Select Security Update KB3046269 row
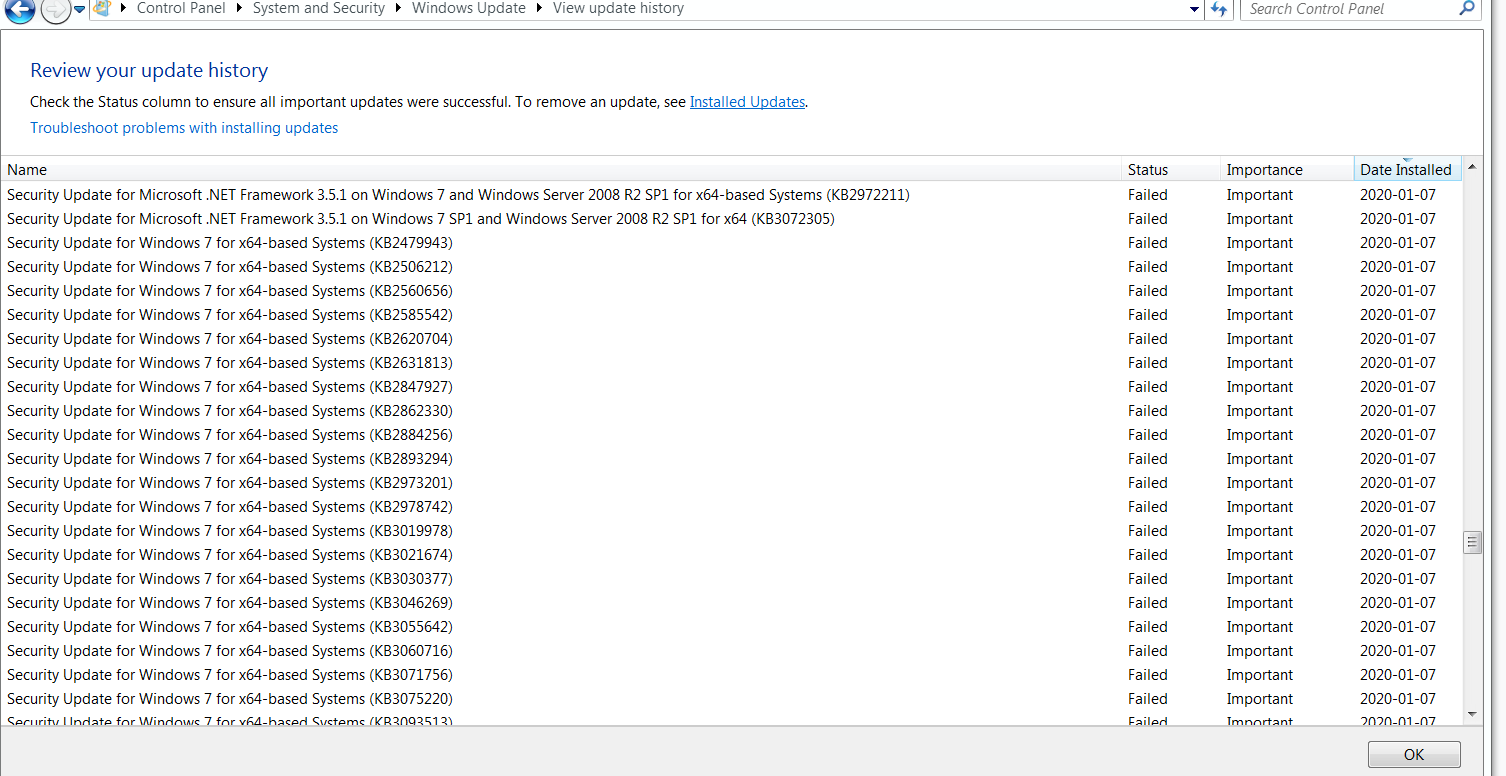 pos(731,603)
